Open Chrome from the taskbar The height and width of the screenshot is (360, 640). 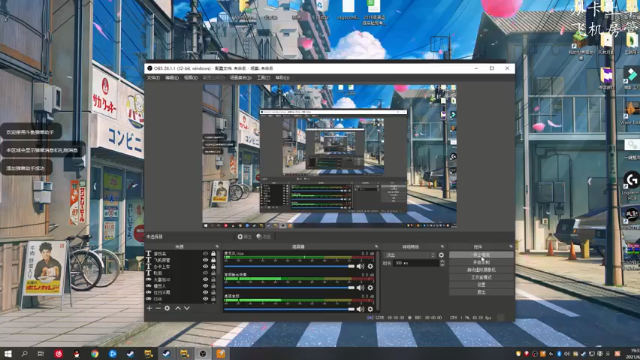point(95,354)
